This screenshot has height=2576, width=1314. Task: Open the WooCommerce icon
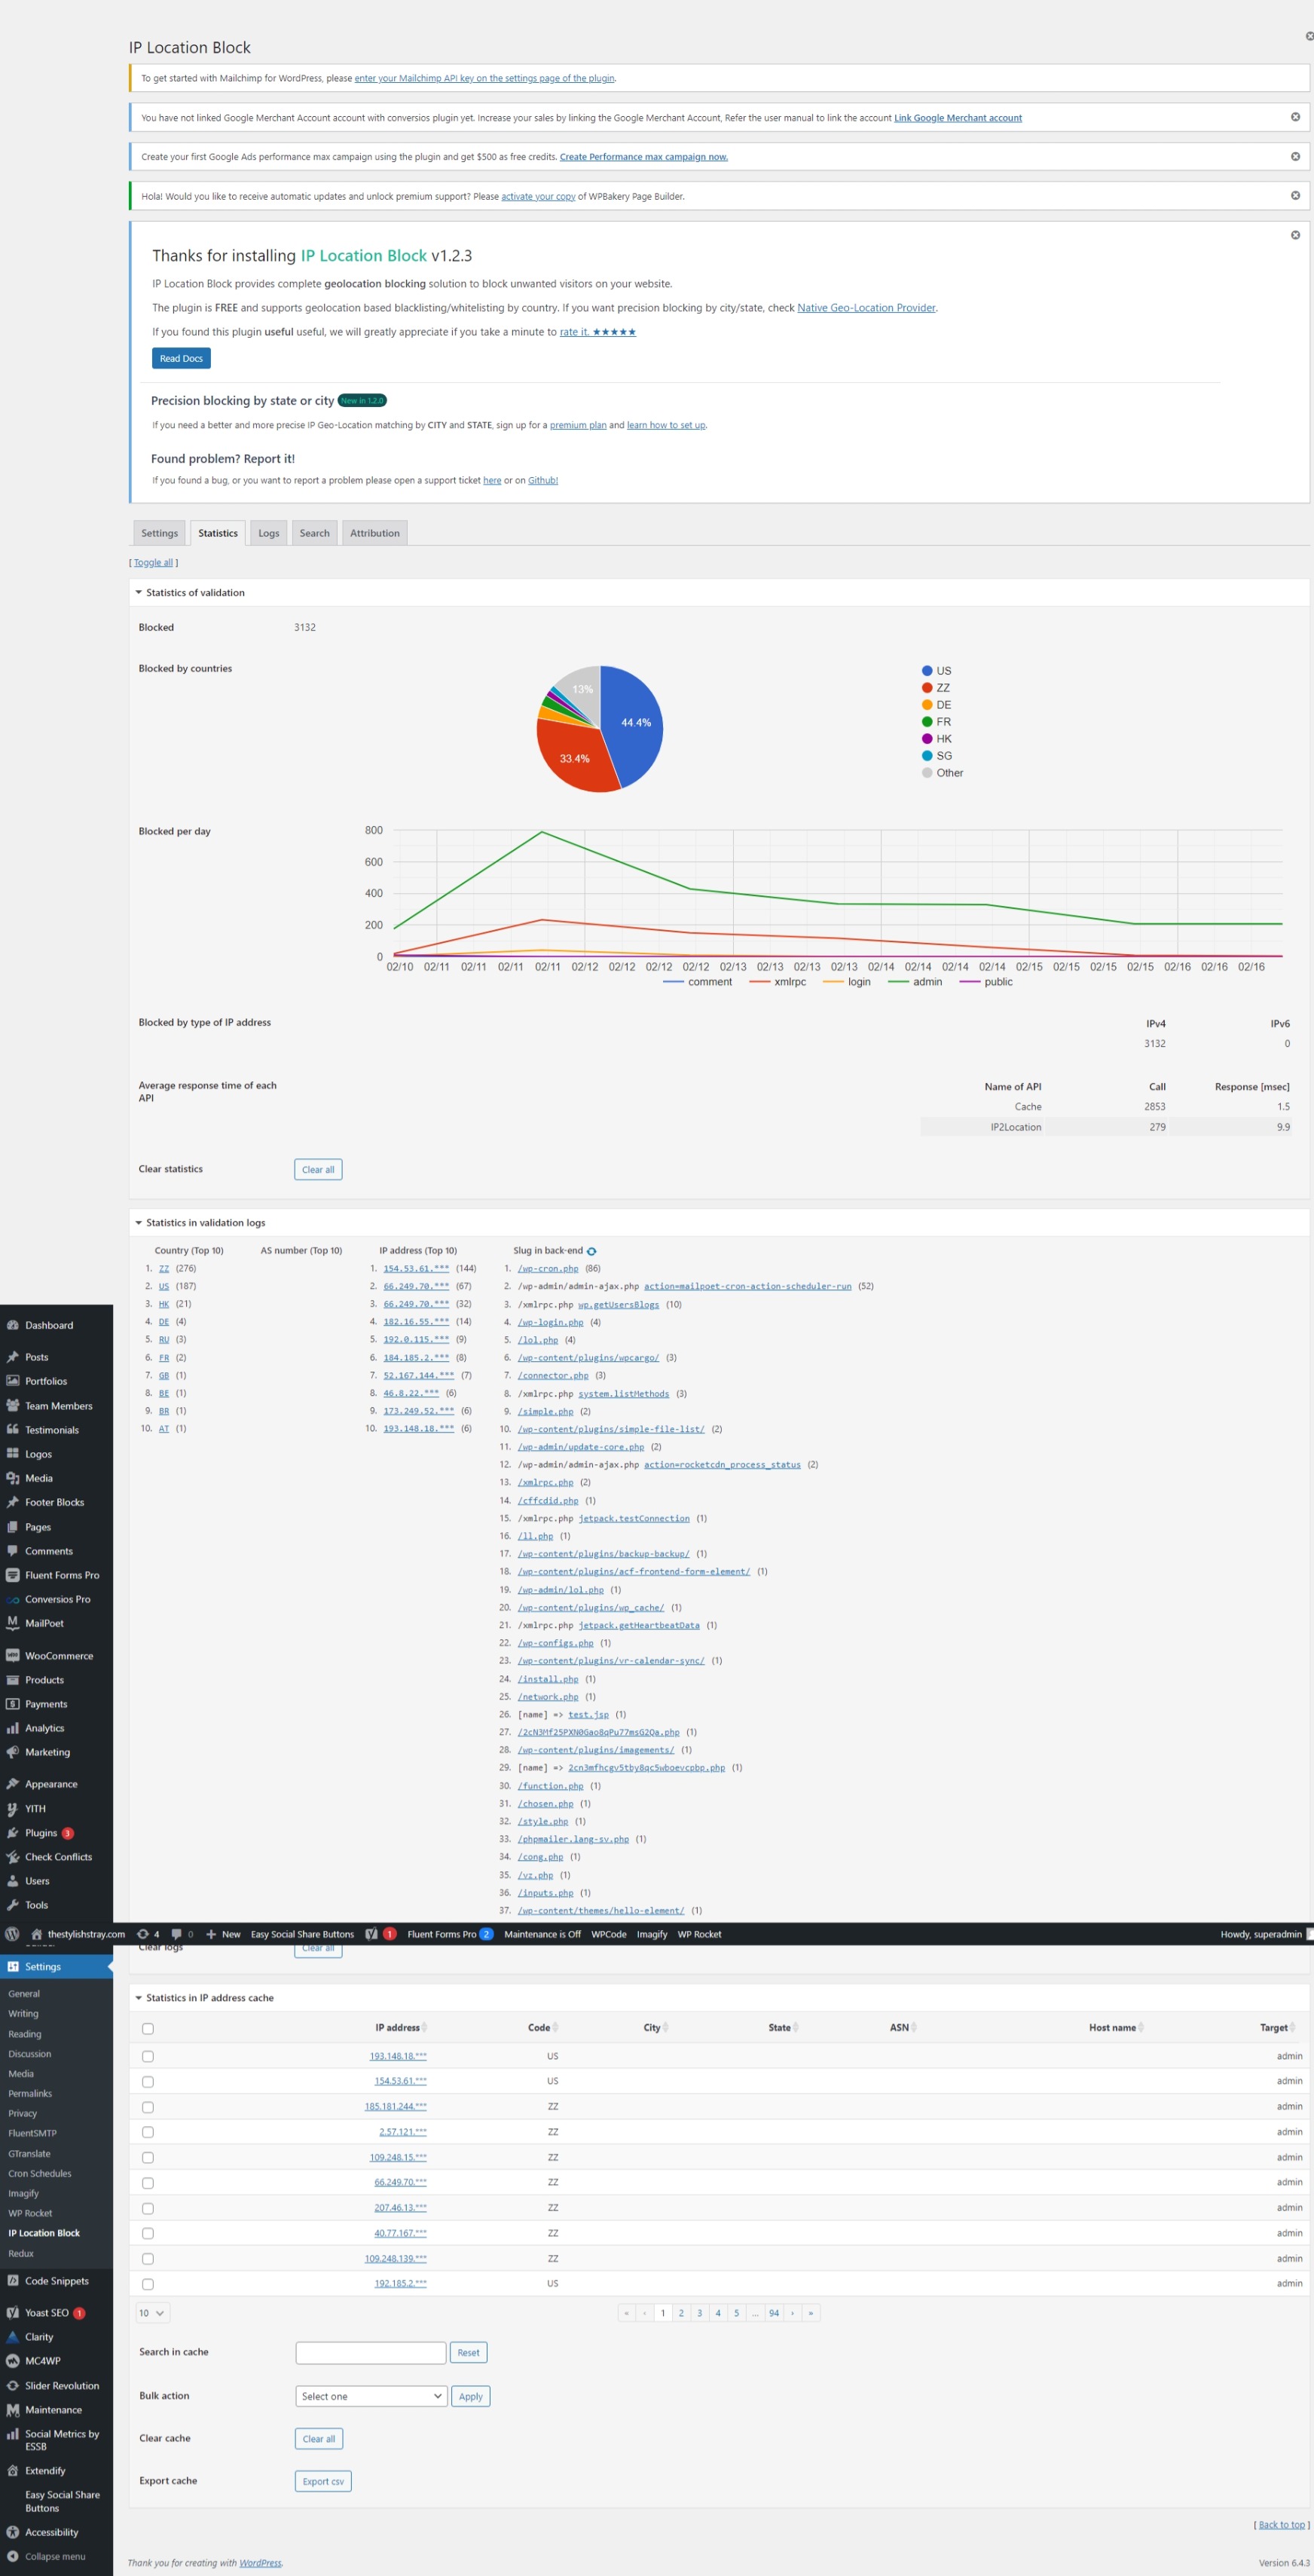point(13,1656)
